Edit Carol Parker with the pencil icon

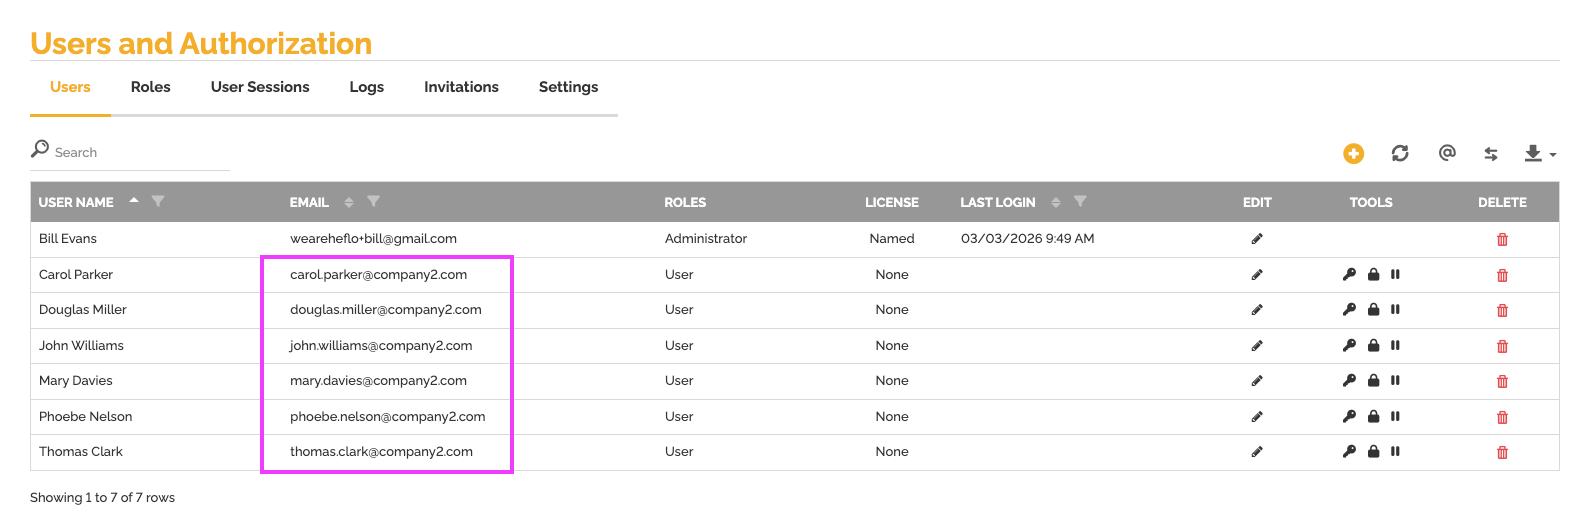pos(1257,275)
